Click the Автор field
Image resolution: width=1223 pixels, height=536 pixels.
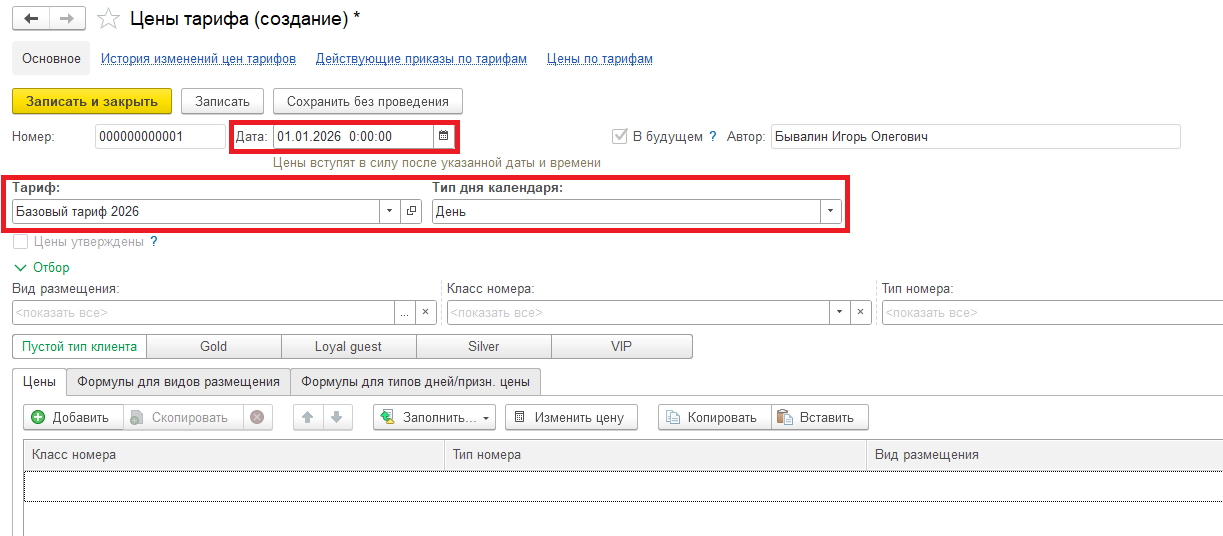976,136
